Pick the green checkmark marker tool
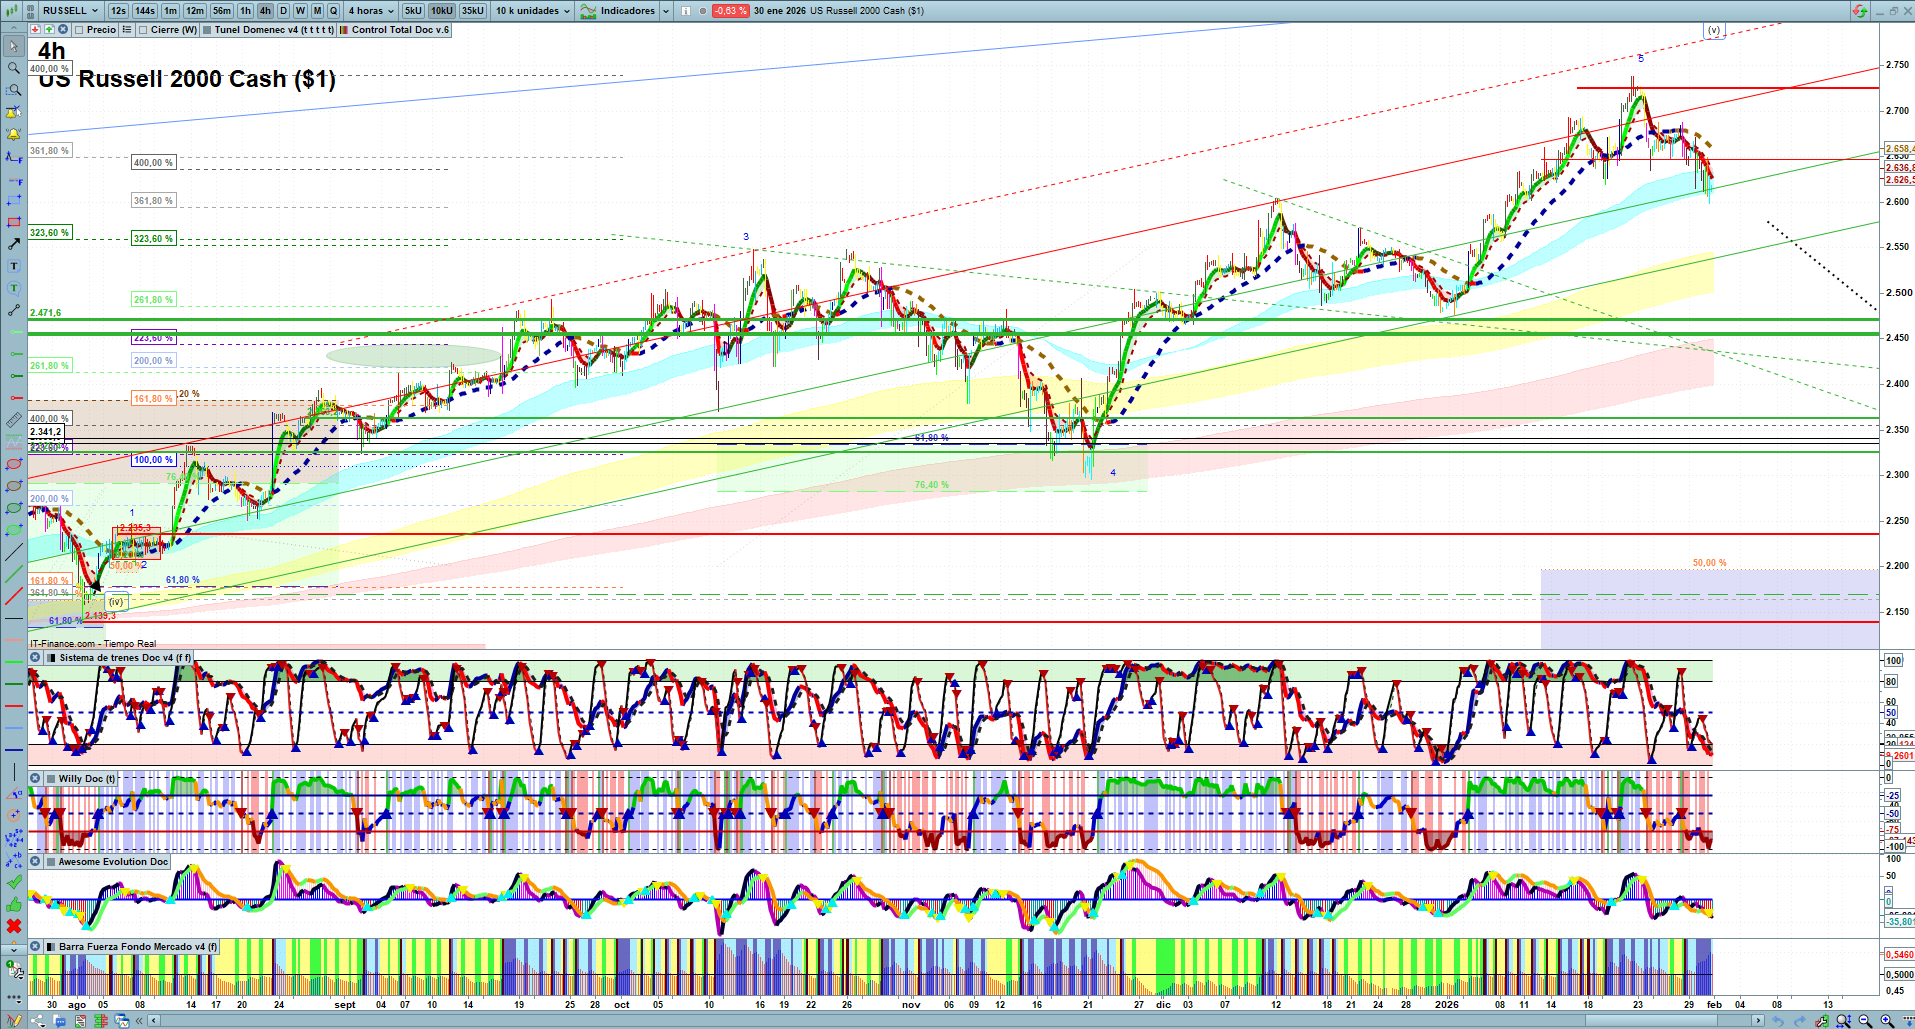Viewport: 1915px width, 1029px height. tap(14, 882)
